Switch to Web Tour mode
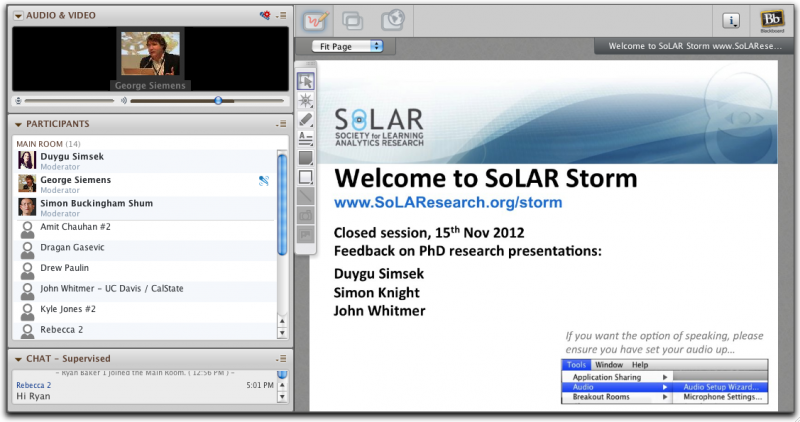Screen dimensions: 800x422 coord(392,20)
